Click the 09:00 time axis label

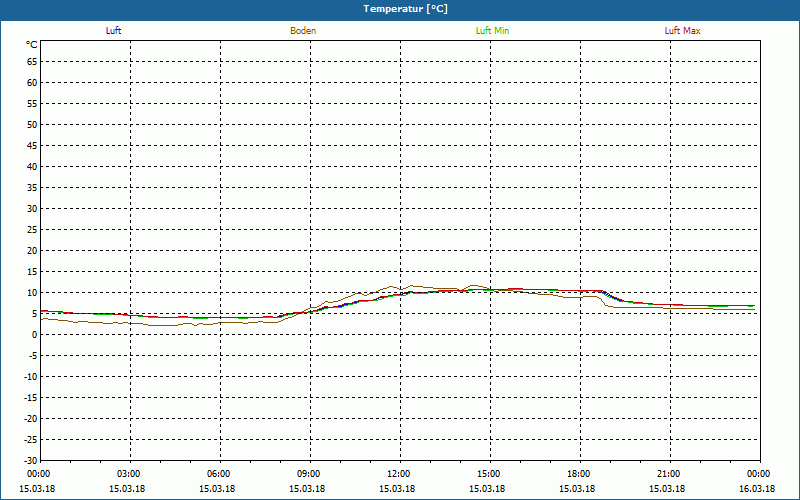tap(309, 474)
